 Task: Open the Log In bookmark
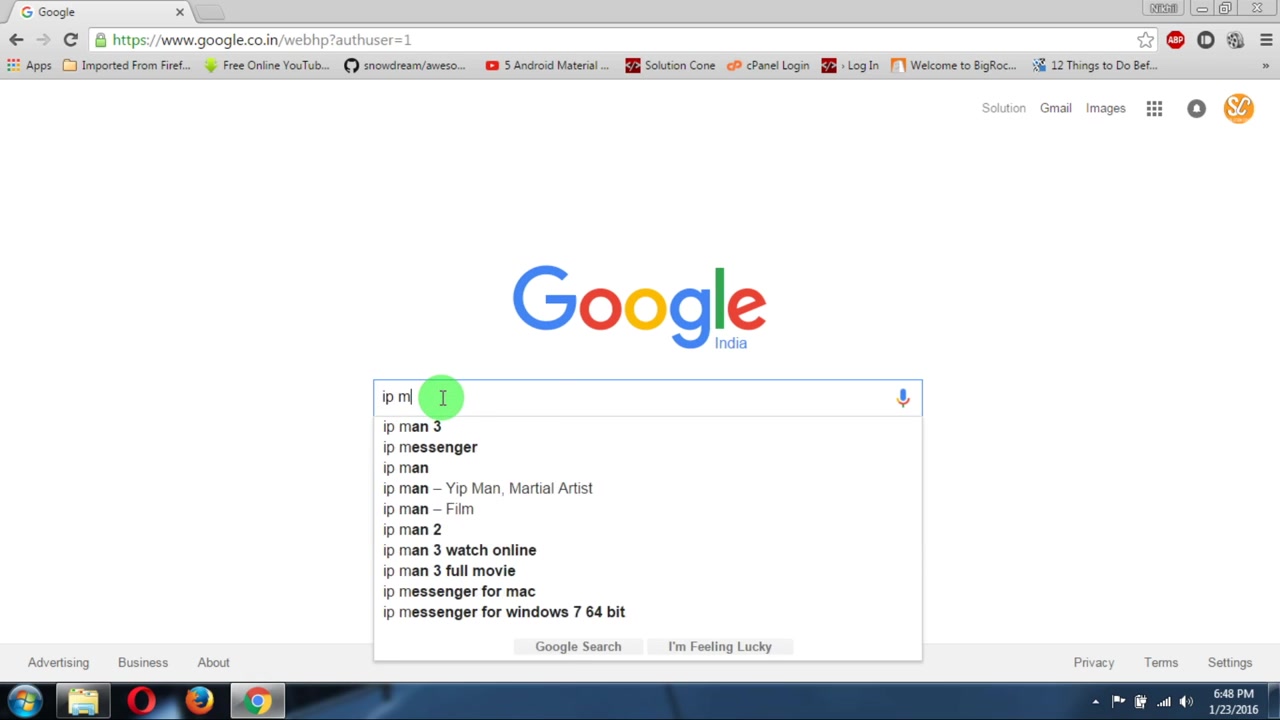coord(850,66)
